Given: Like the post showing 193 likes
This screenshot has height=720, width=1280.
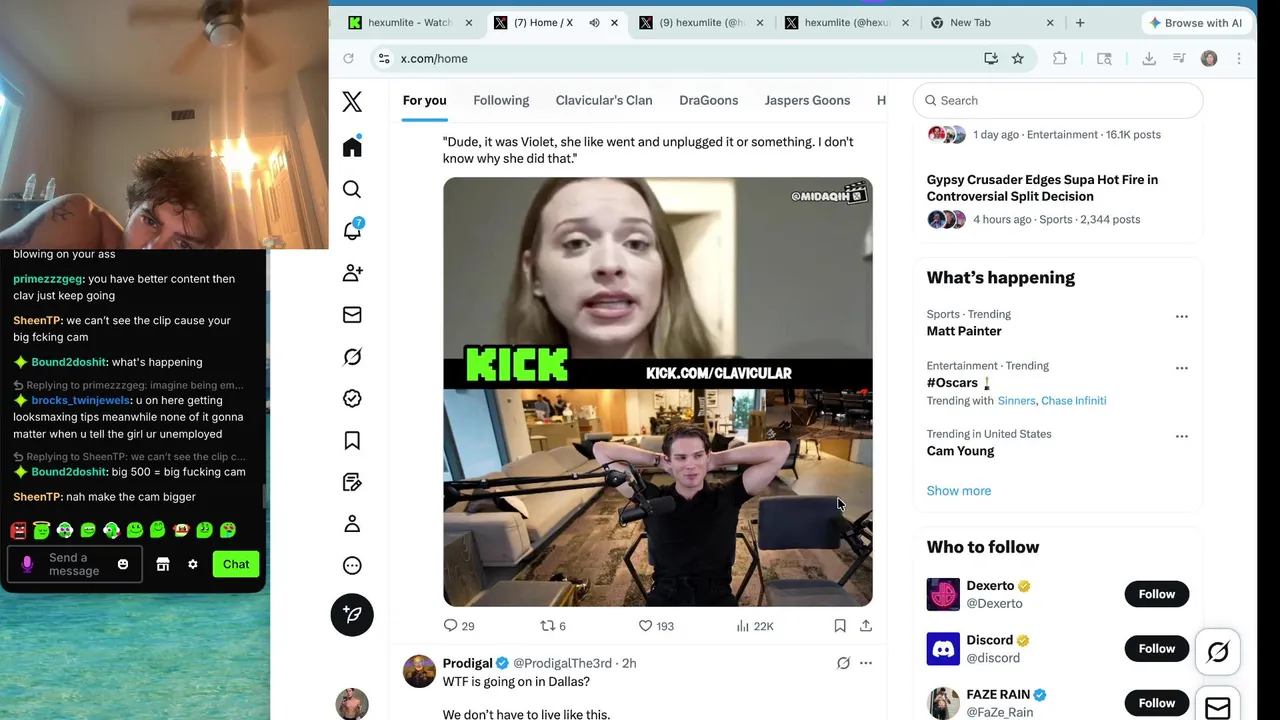Looking at the screenshot, I should (656, 626).
